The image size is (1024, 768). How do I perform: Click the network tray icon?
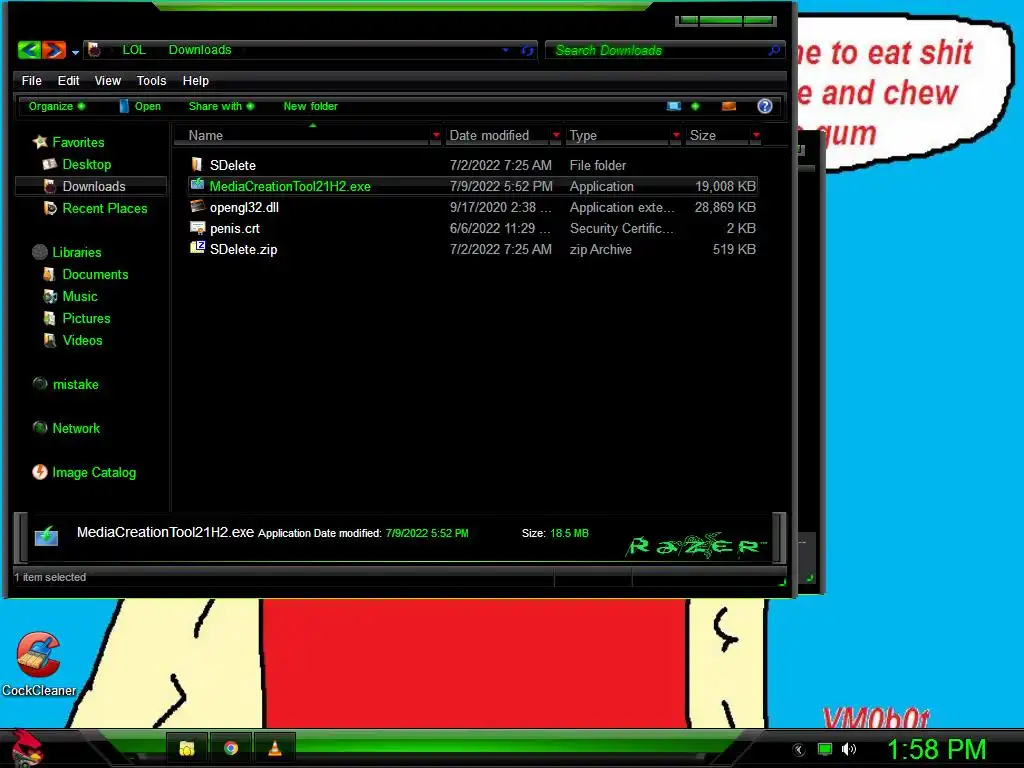tap(825, 749)
